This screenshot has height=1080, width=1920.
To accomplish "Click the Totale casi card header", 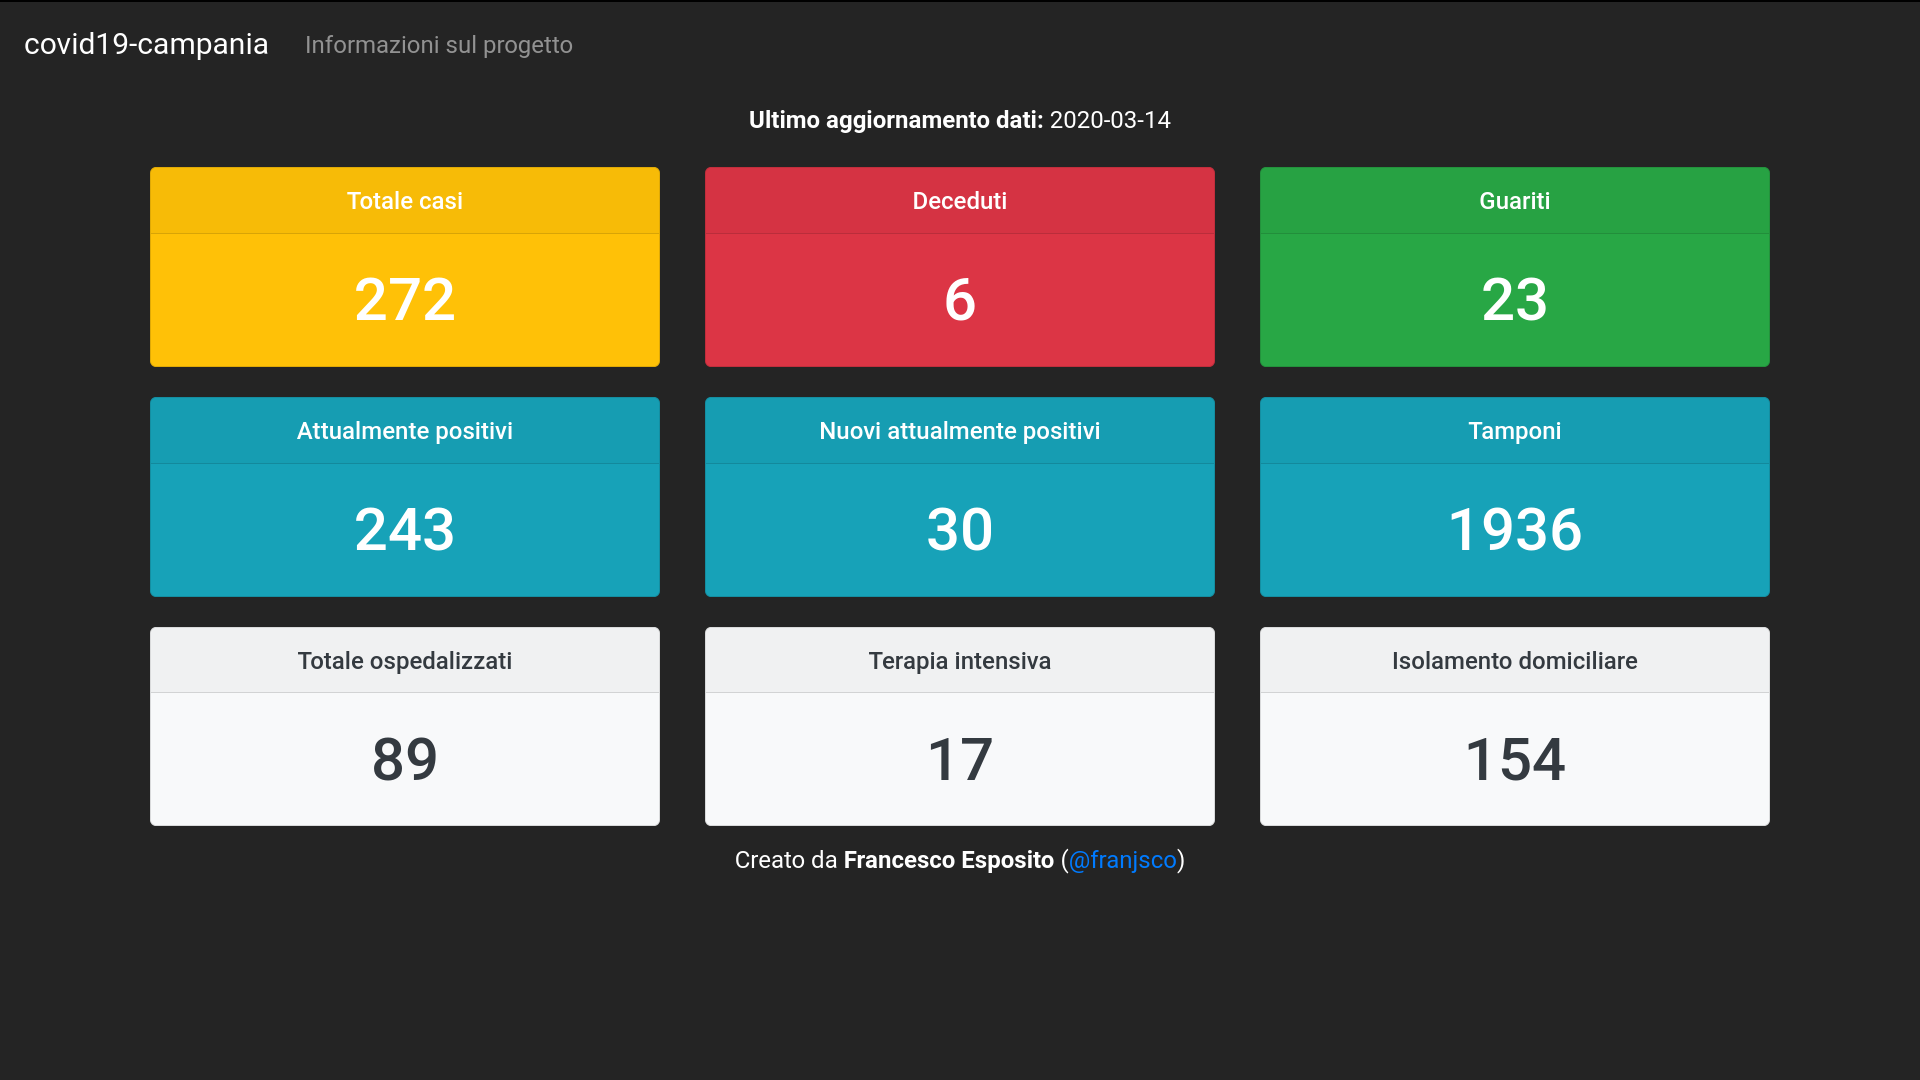I will point(405,201).
